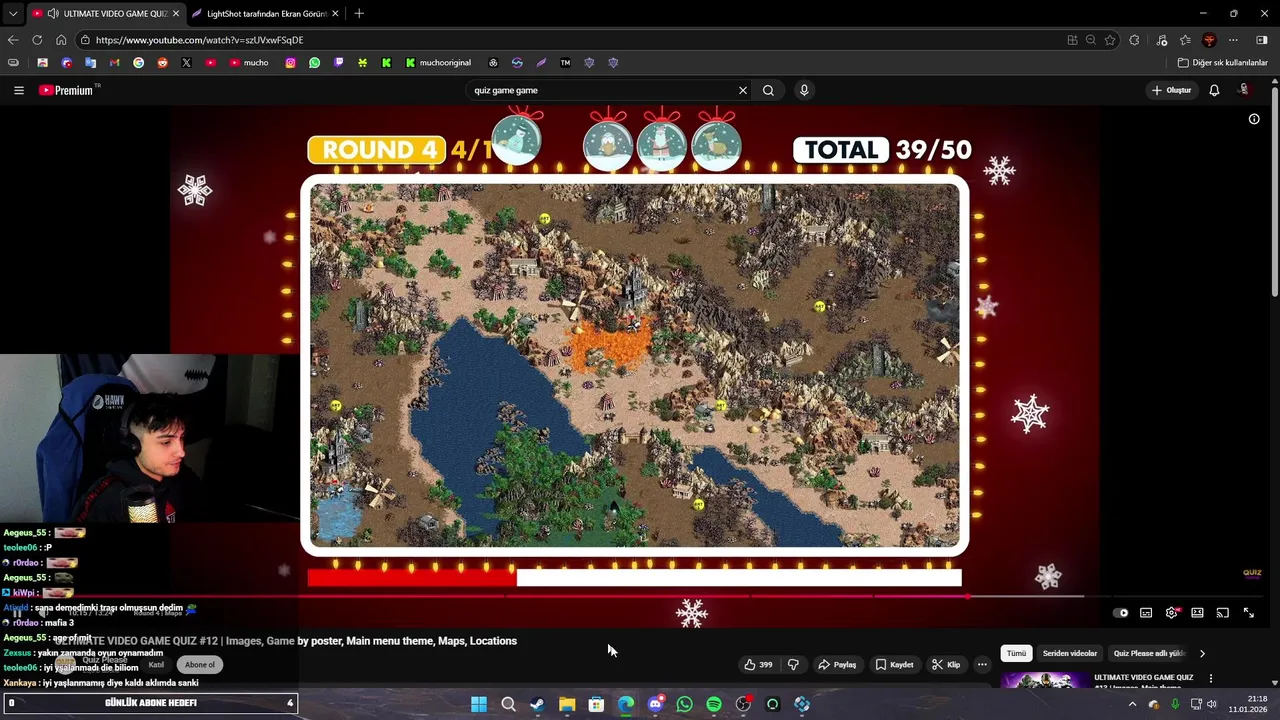Open the Reddit bookmark icon

coord(162,62)
